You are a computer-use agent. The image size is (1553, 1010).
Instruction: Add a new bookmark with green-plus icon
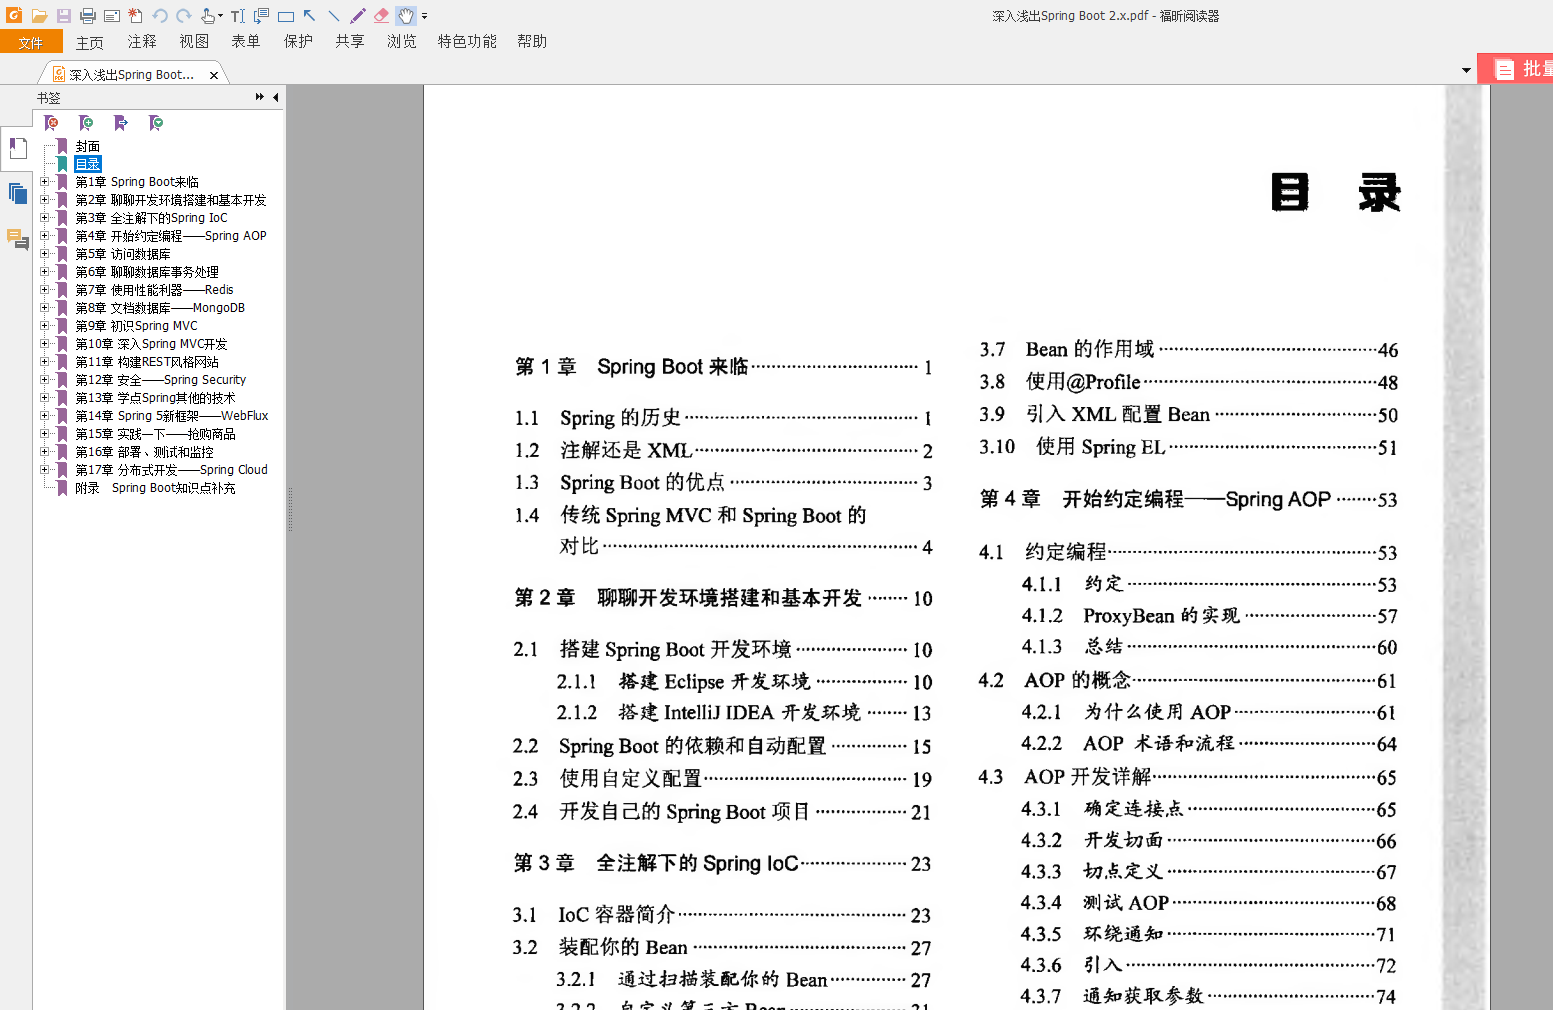[86, 123]
